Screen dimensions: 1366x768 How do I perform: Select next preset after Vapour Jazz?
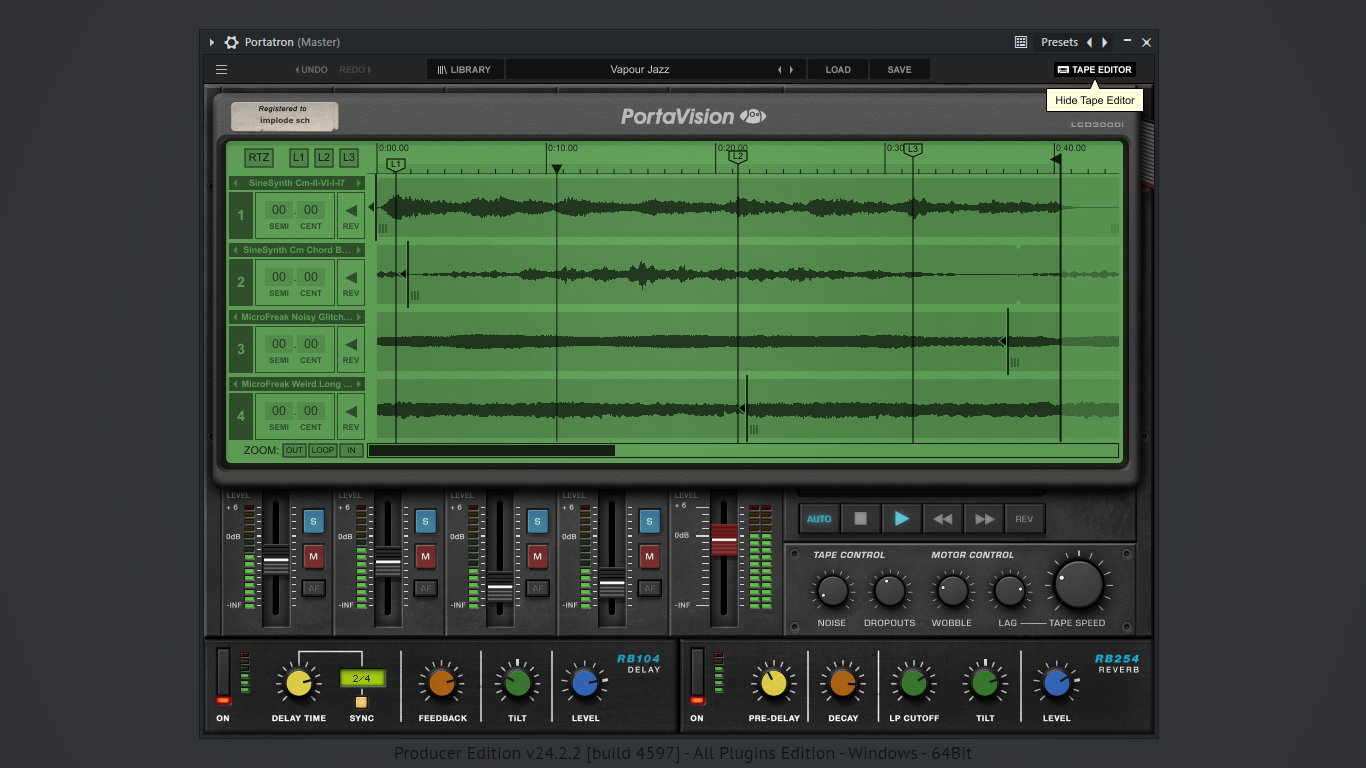[791, 70]
